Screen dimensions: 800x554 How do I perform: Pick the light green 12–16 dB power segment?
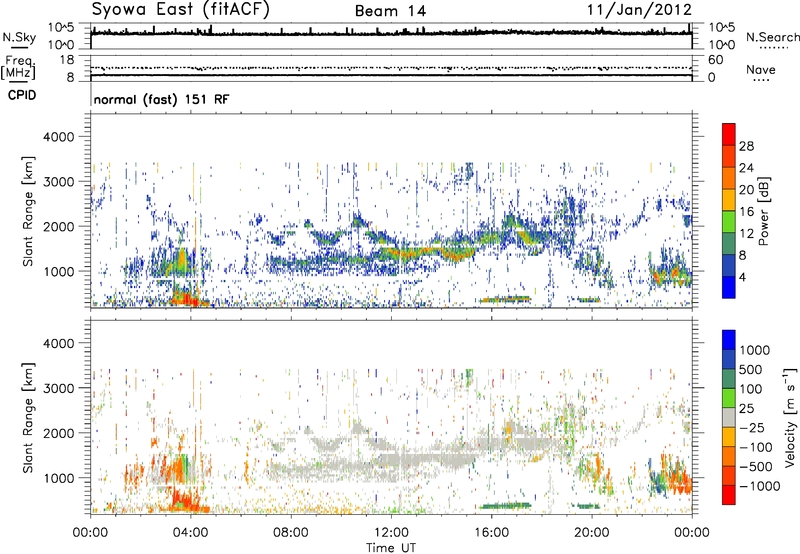729,222
